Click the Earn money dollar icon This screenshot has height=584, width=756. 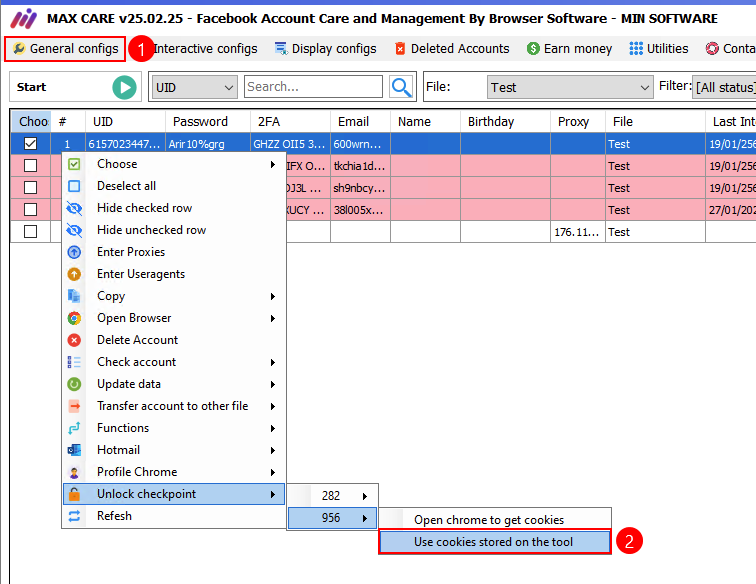tap(533, 49)
